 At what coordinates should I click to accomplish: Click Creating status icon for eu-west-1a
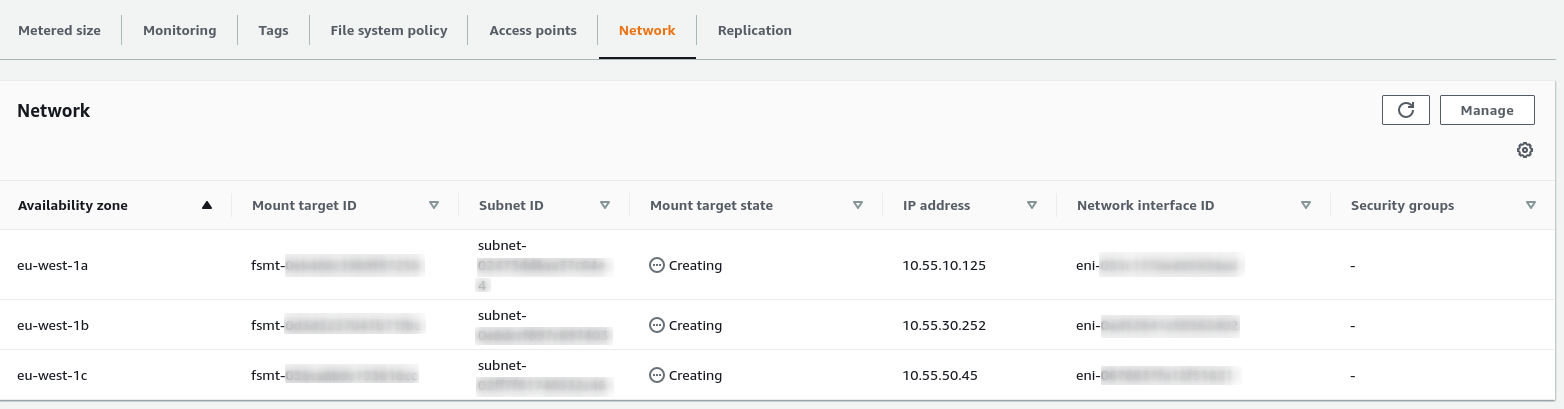coord(657,266)
